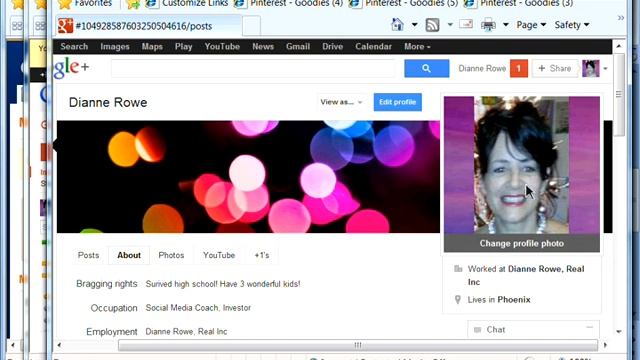Open Pinterest - Goodies (4) favorite
This screenshot has width=640, height=360.
pyautogui.click(x=288, y=4)
